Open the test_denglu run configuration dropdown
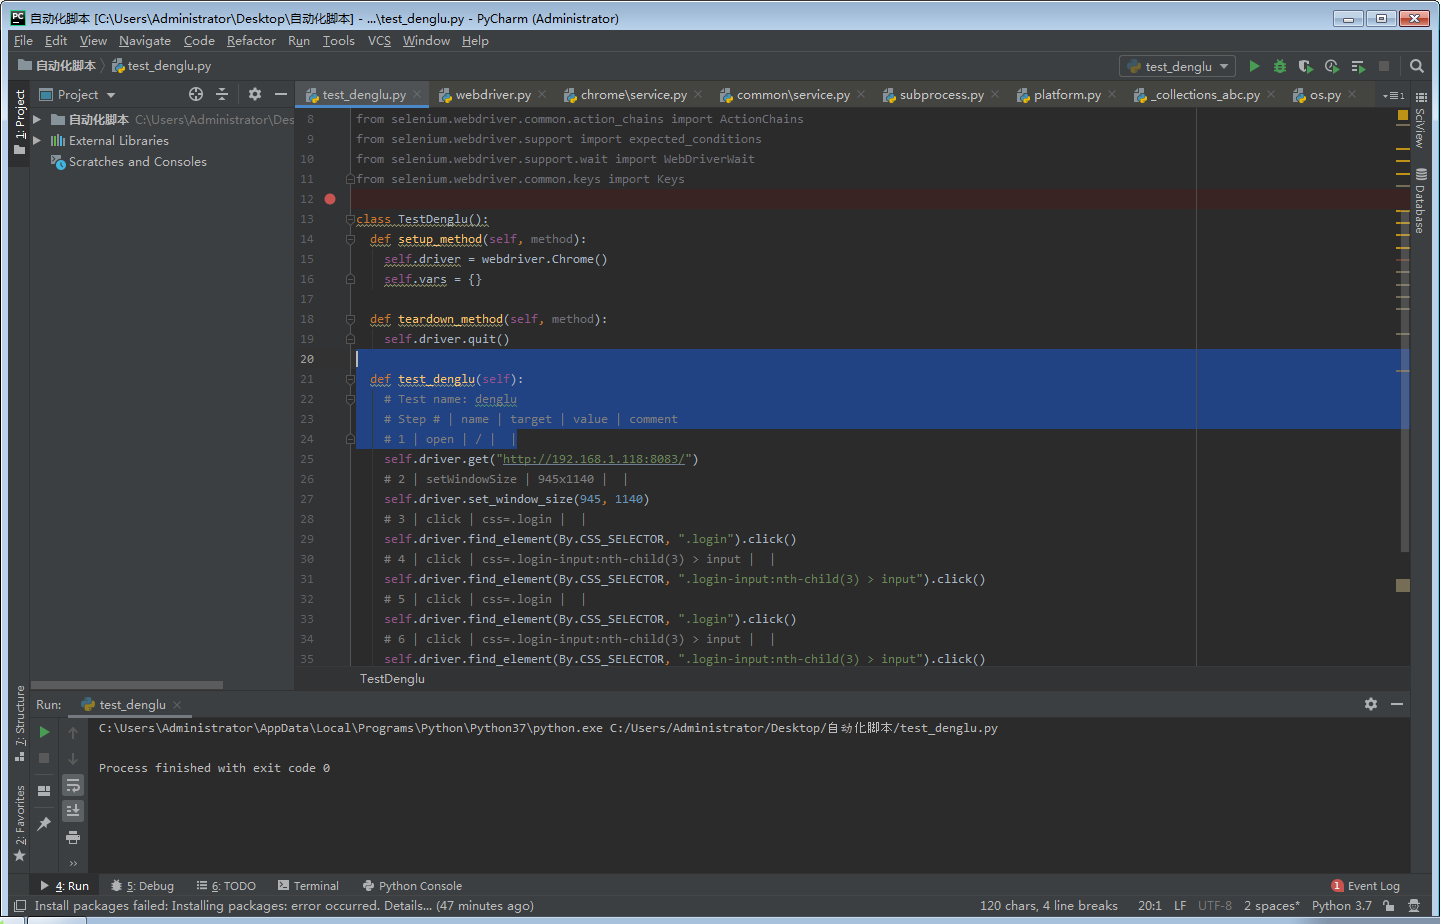The width and height of the screenshot is (1440, 924). point(1178,66)
